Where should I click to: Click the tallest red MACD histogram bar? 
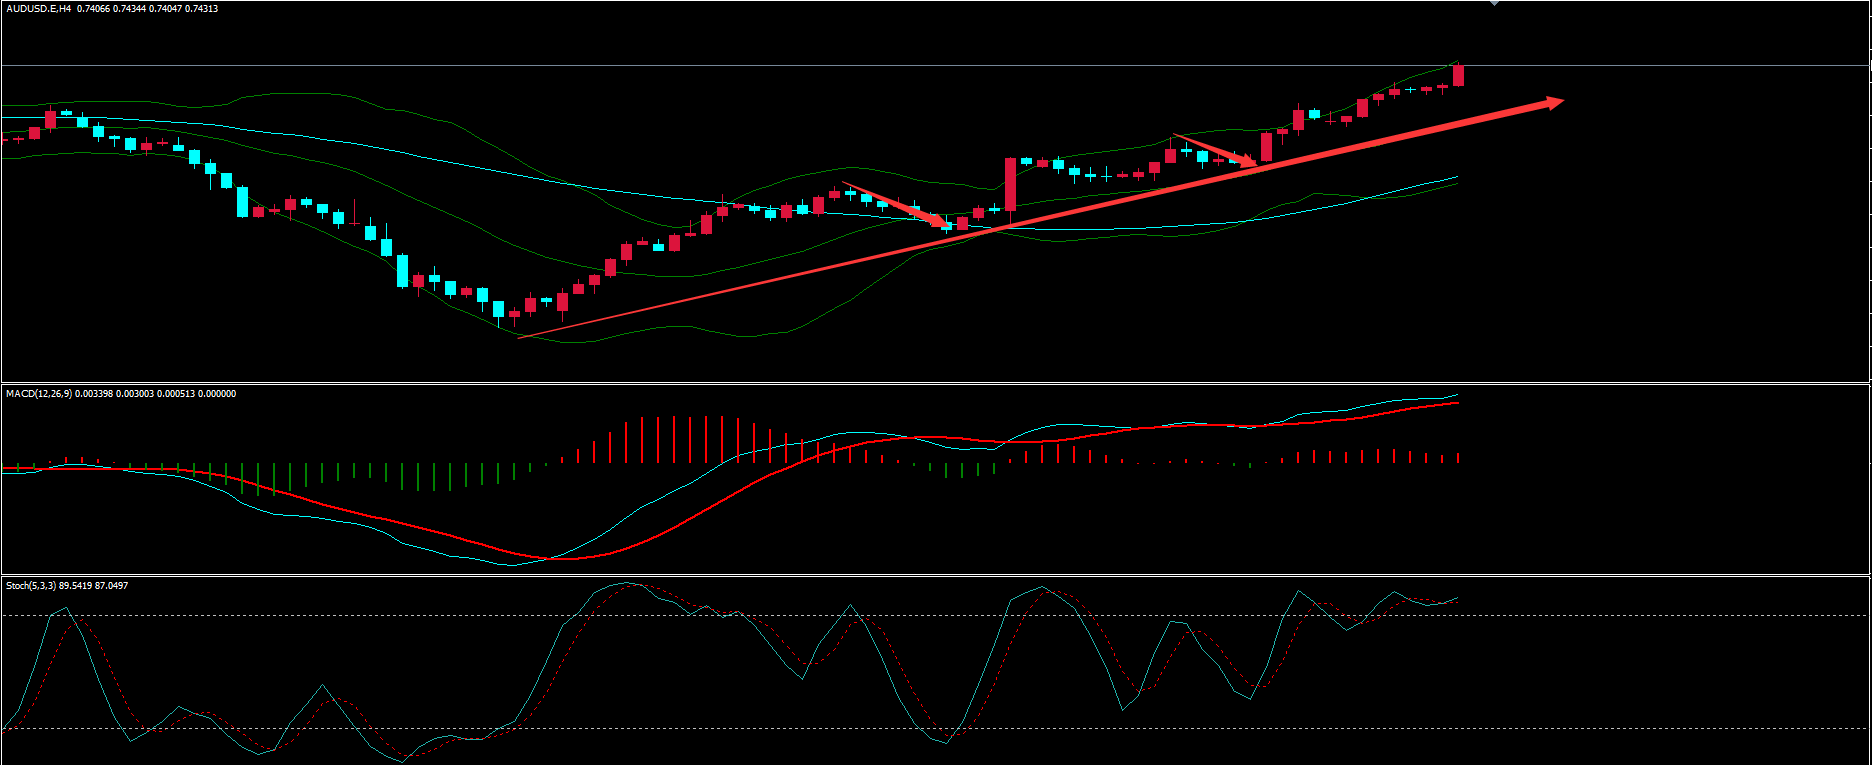658,439
